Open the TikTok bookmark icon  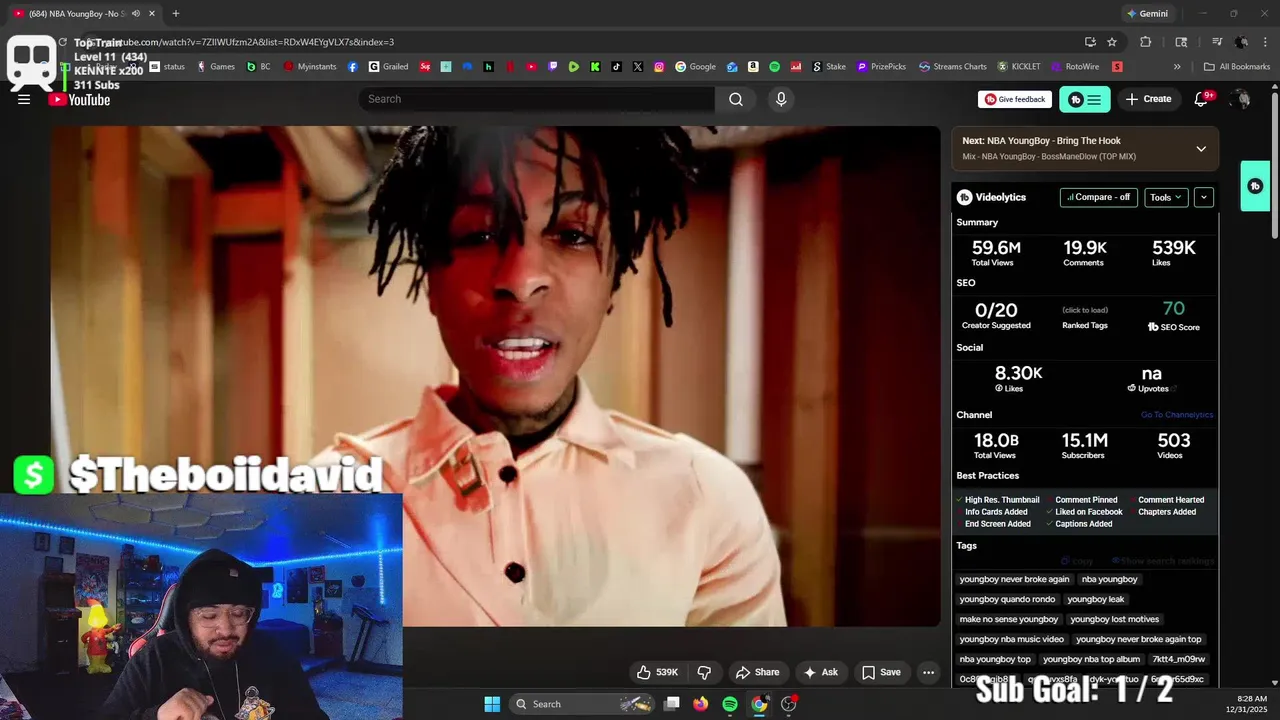(x=616, y=67)
